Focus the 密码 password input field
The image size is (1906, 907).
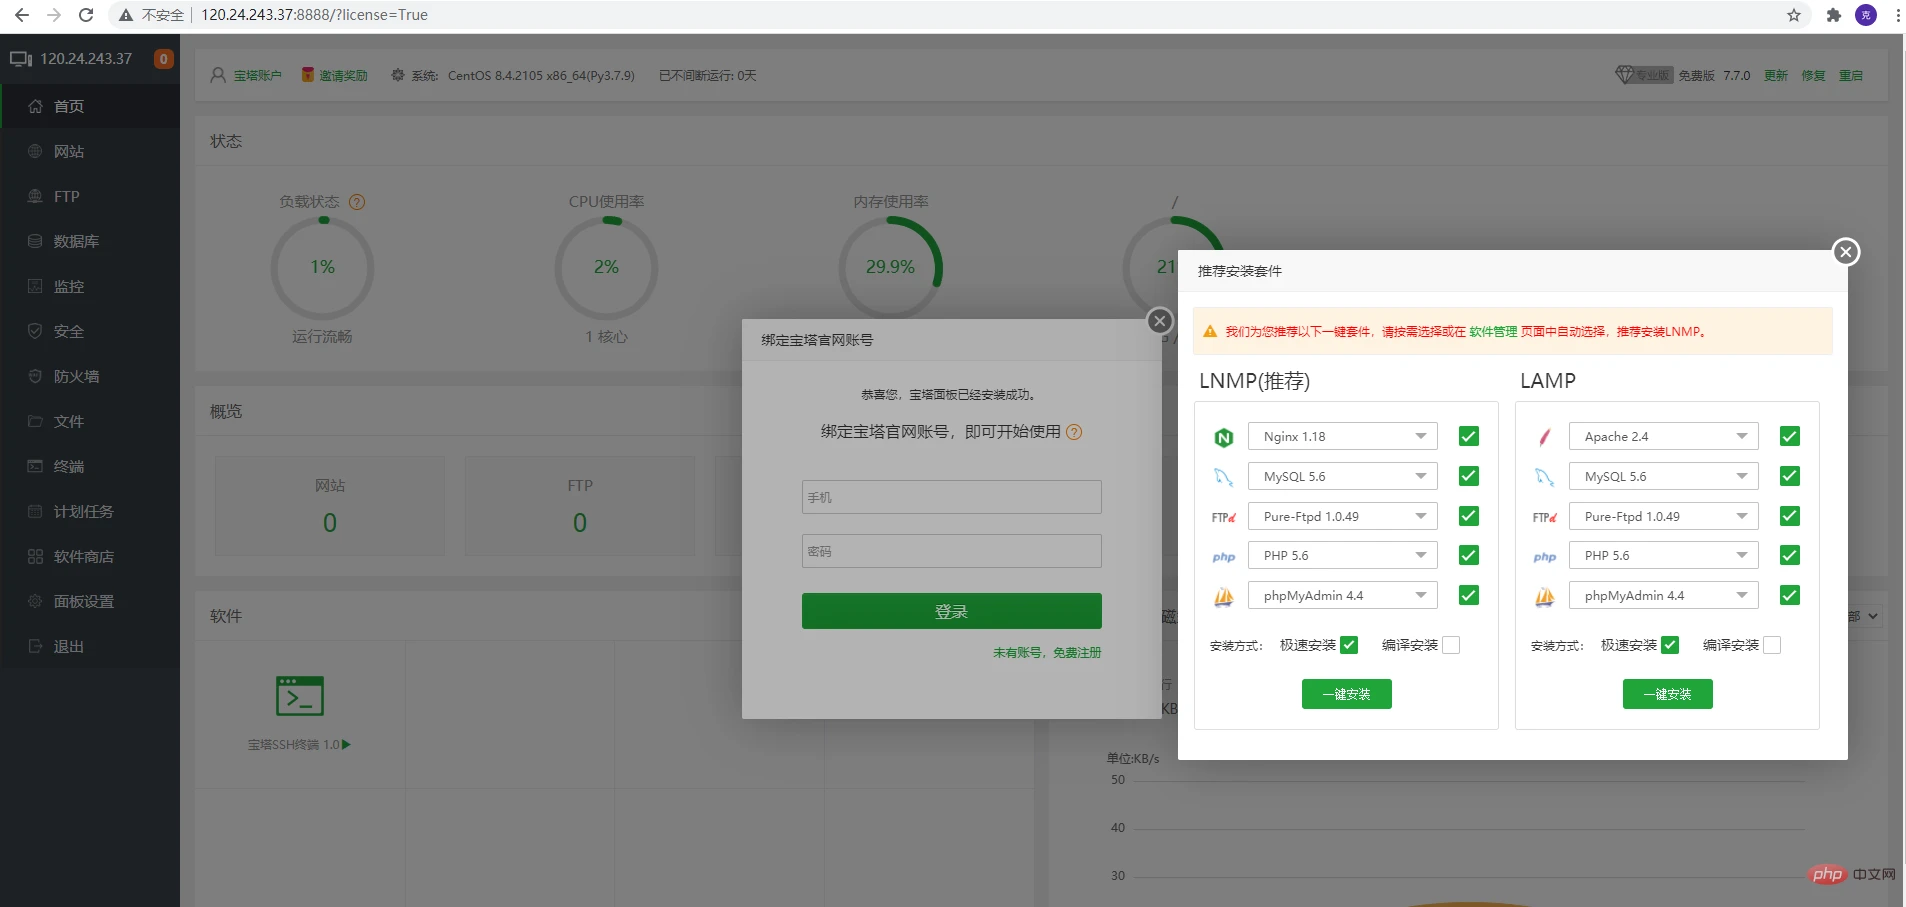pyautogui.click(x=951, y=551)
